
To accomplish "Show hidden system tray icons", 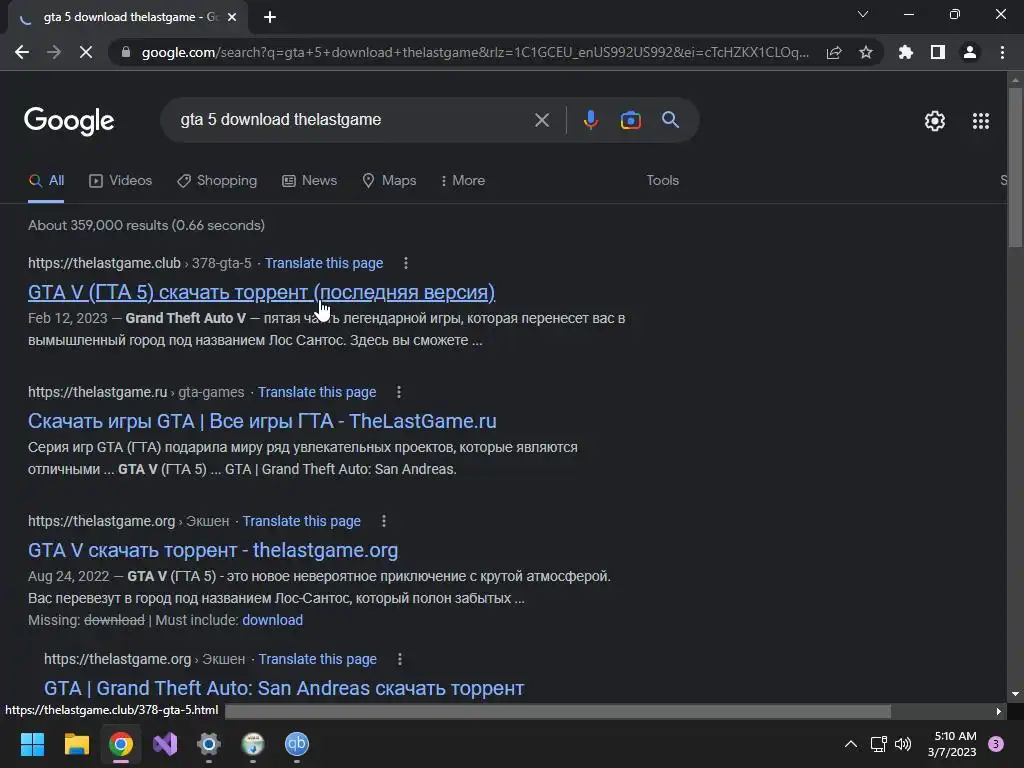I will coord(850,744).
